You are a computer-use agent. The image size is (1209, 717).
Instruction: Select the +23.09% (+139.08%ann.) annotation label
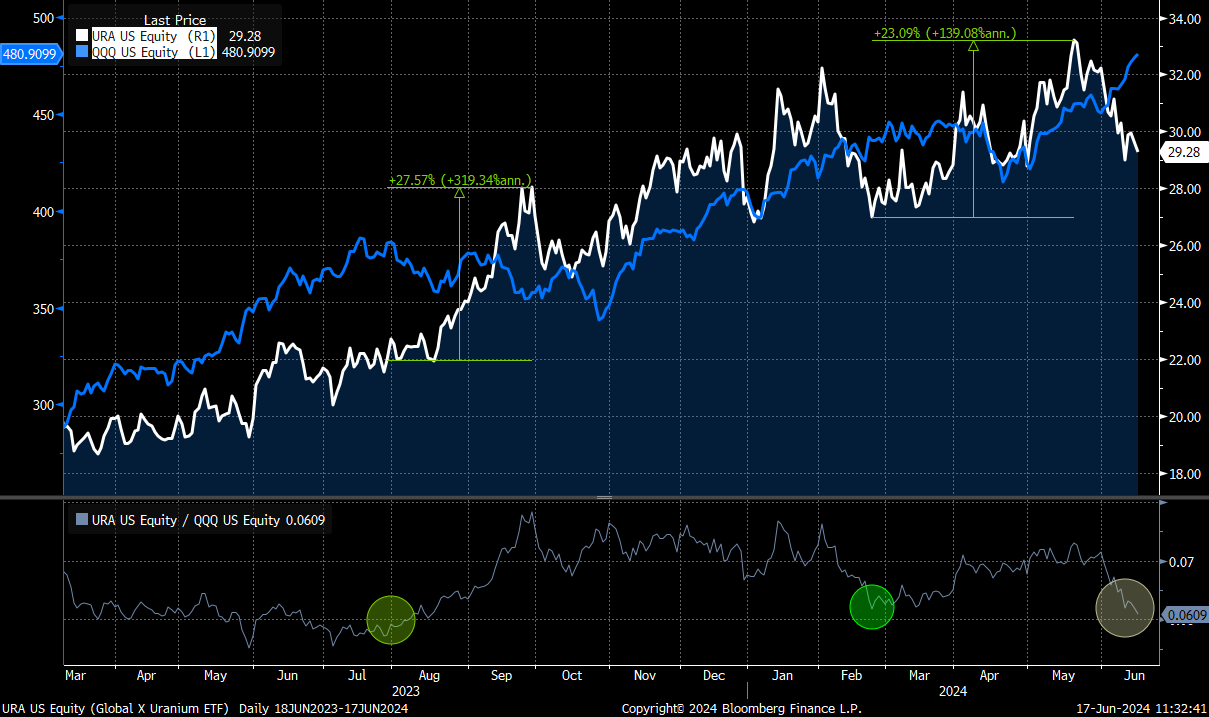(945, 33)
